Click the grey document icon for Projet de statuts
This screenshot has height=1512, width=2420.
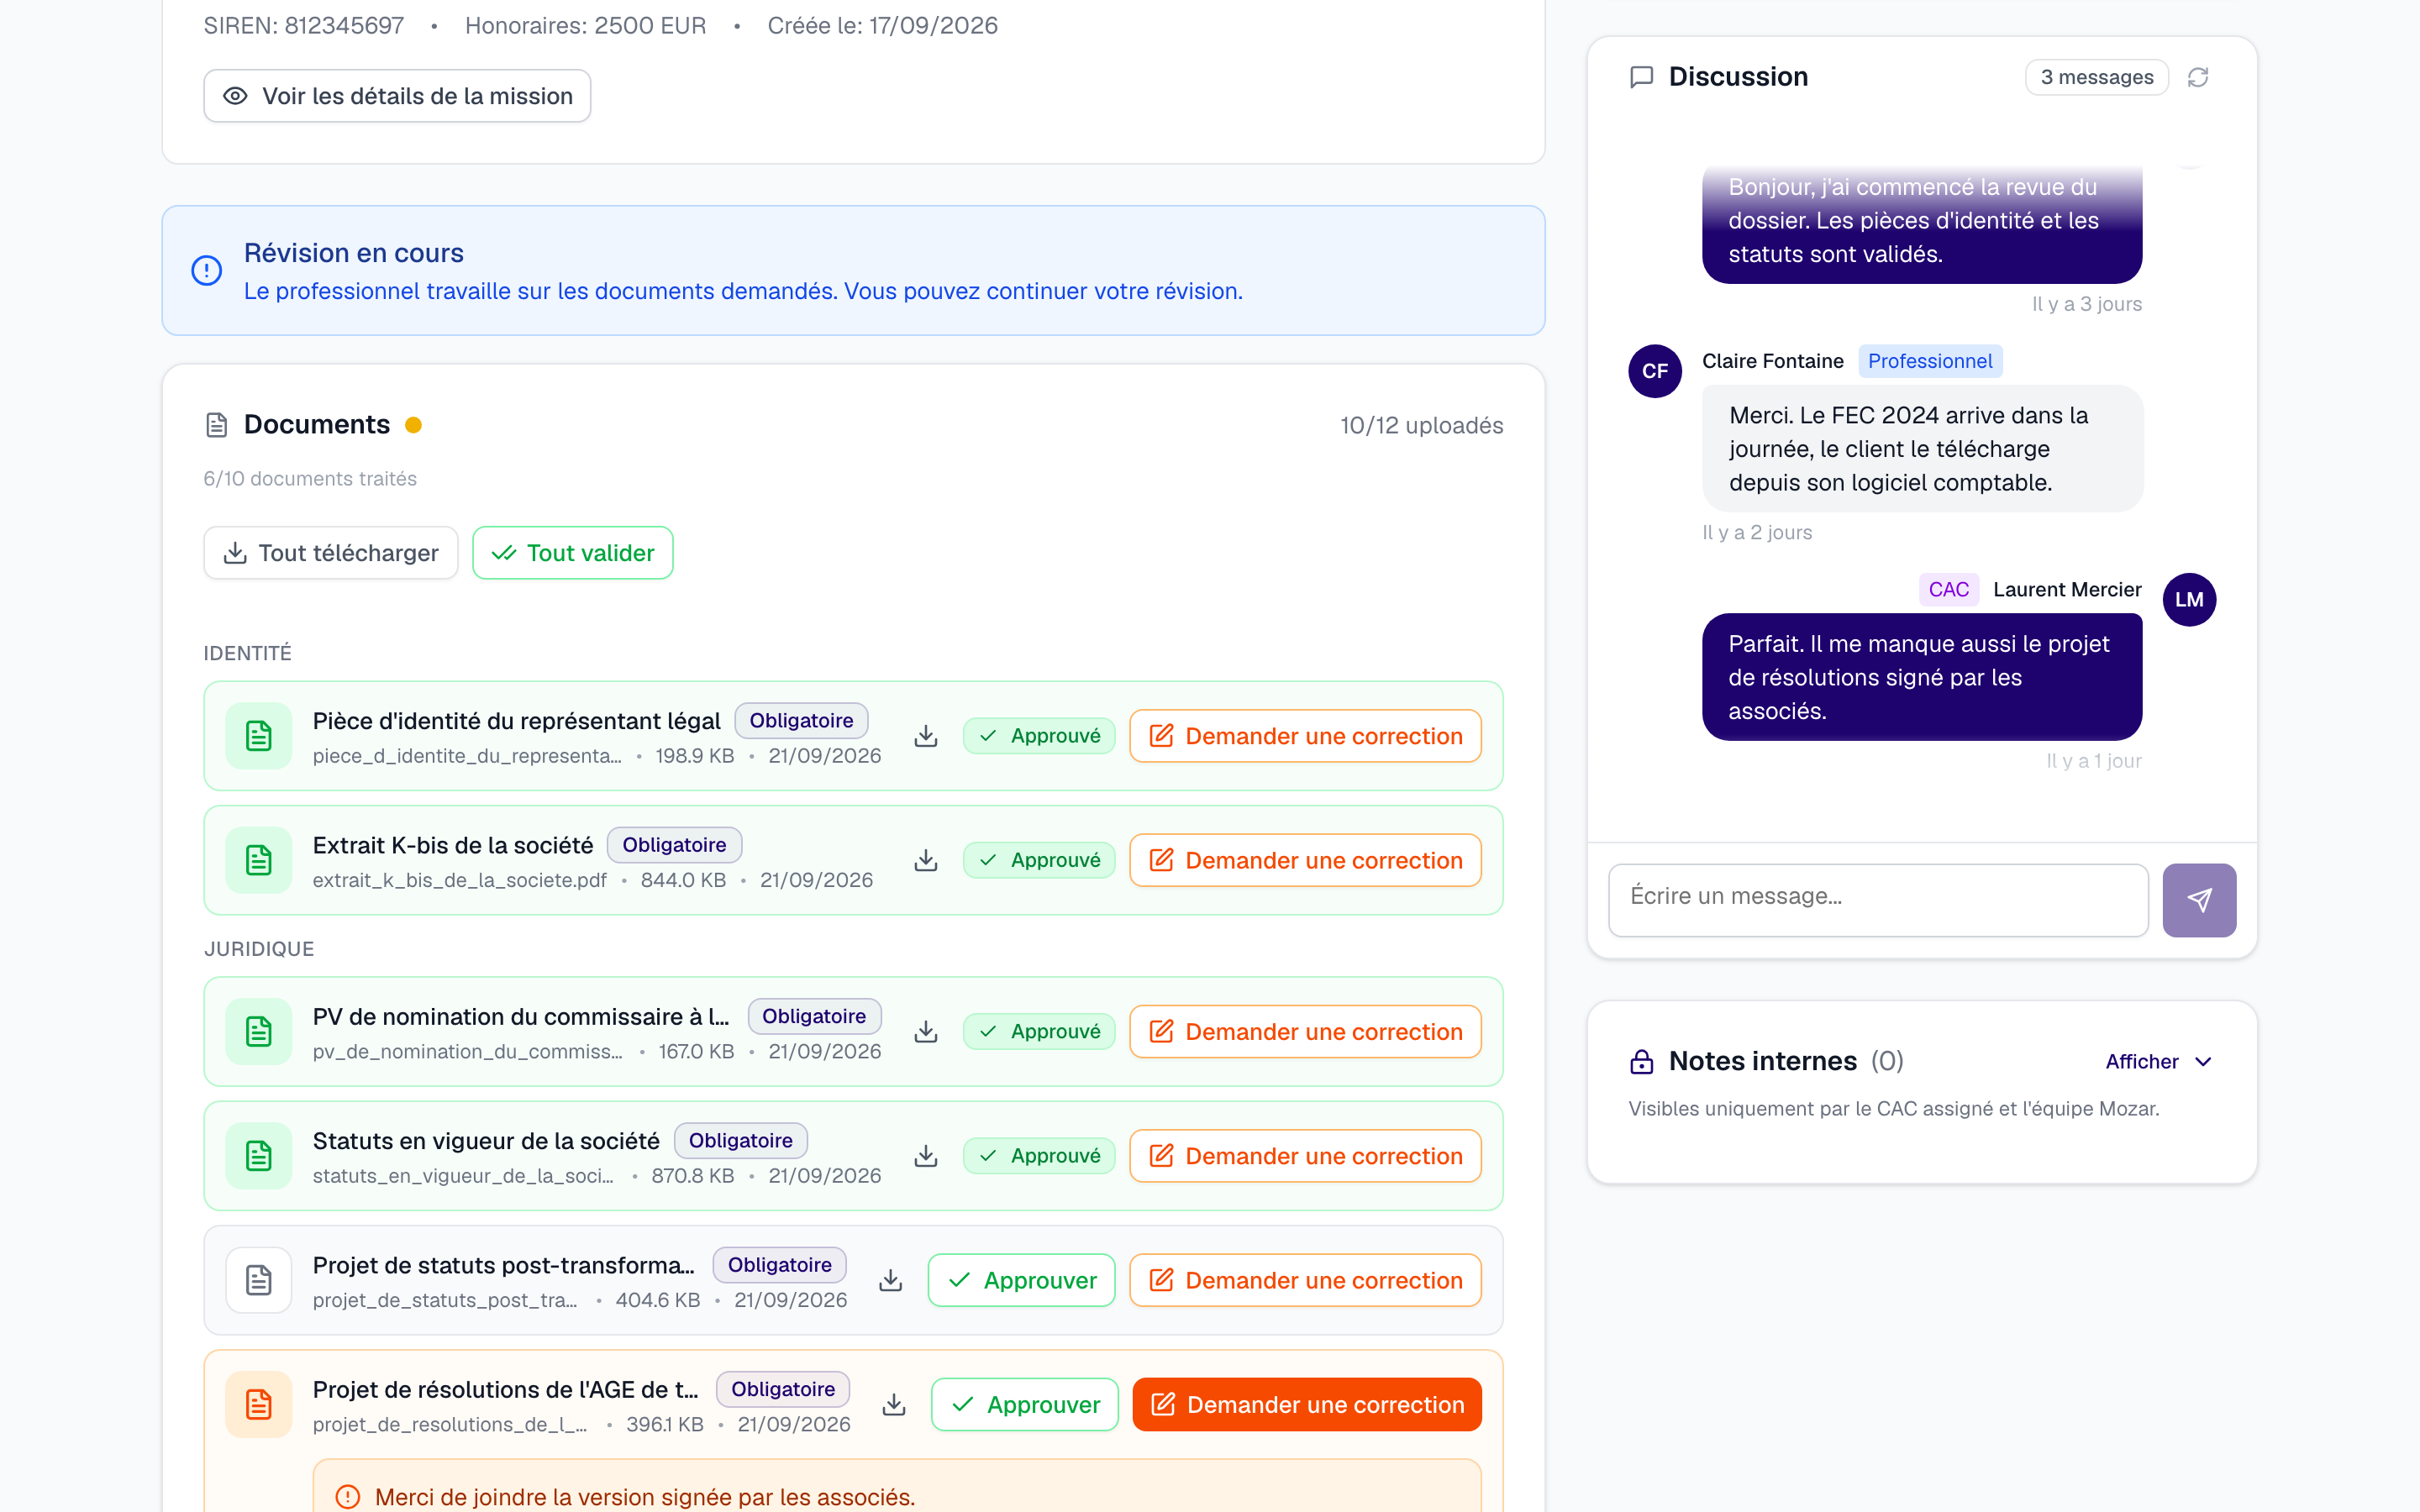pyautogui.click(x=259, y=1280)
